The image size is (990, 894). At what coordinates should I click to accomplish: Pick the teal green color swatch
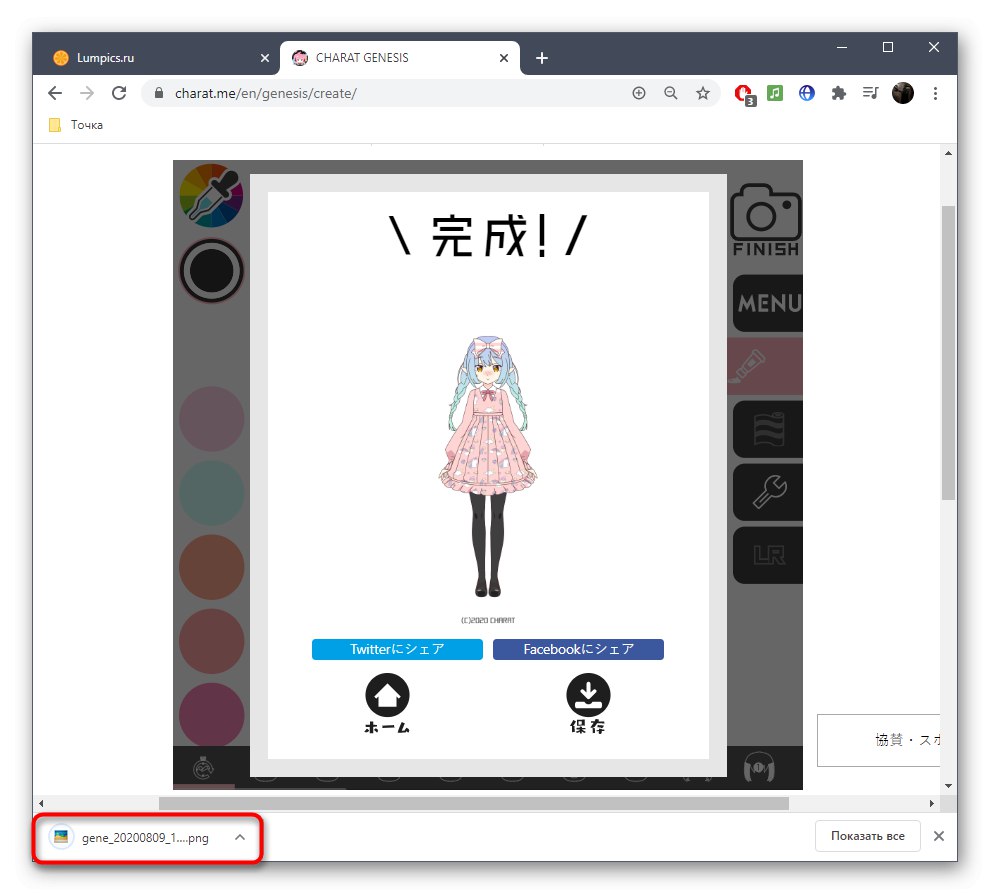pyautogui.click(x=212, y=492)
